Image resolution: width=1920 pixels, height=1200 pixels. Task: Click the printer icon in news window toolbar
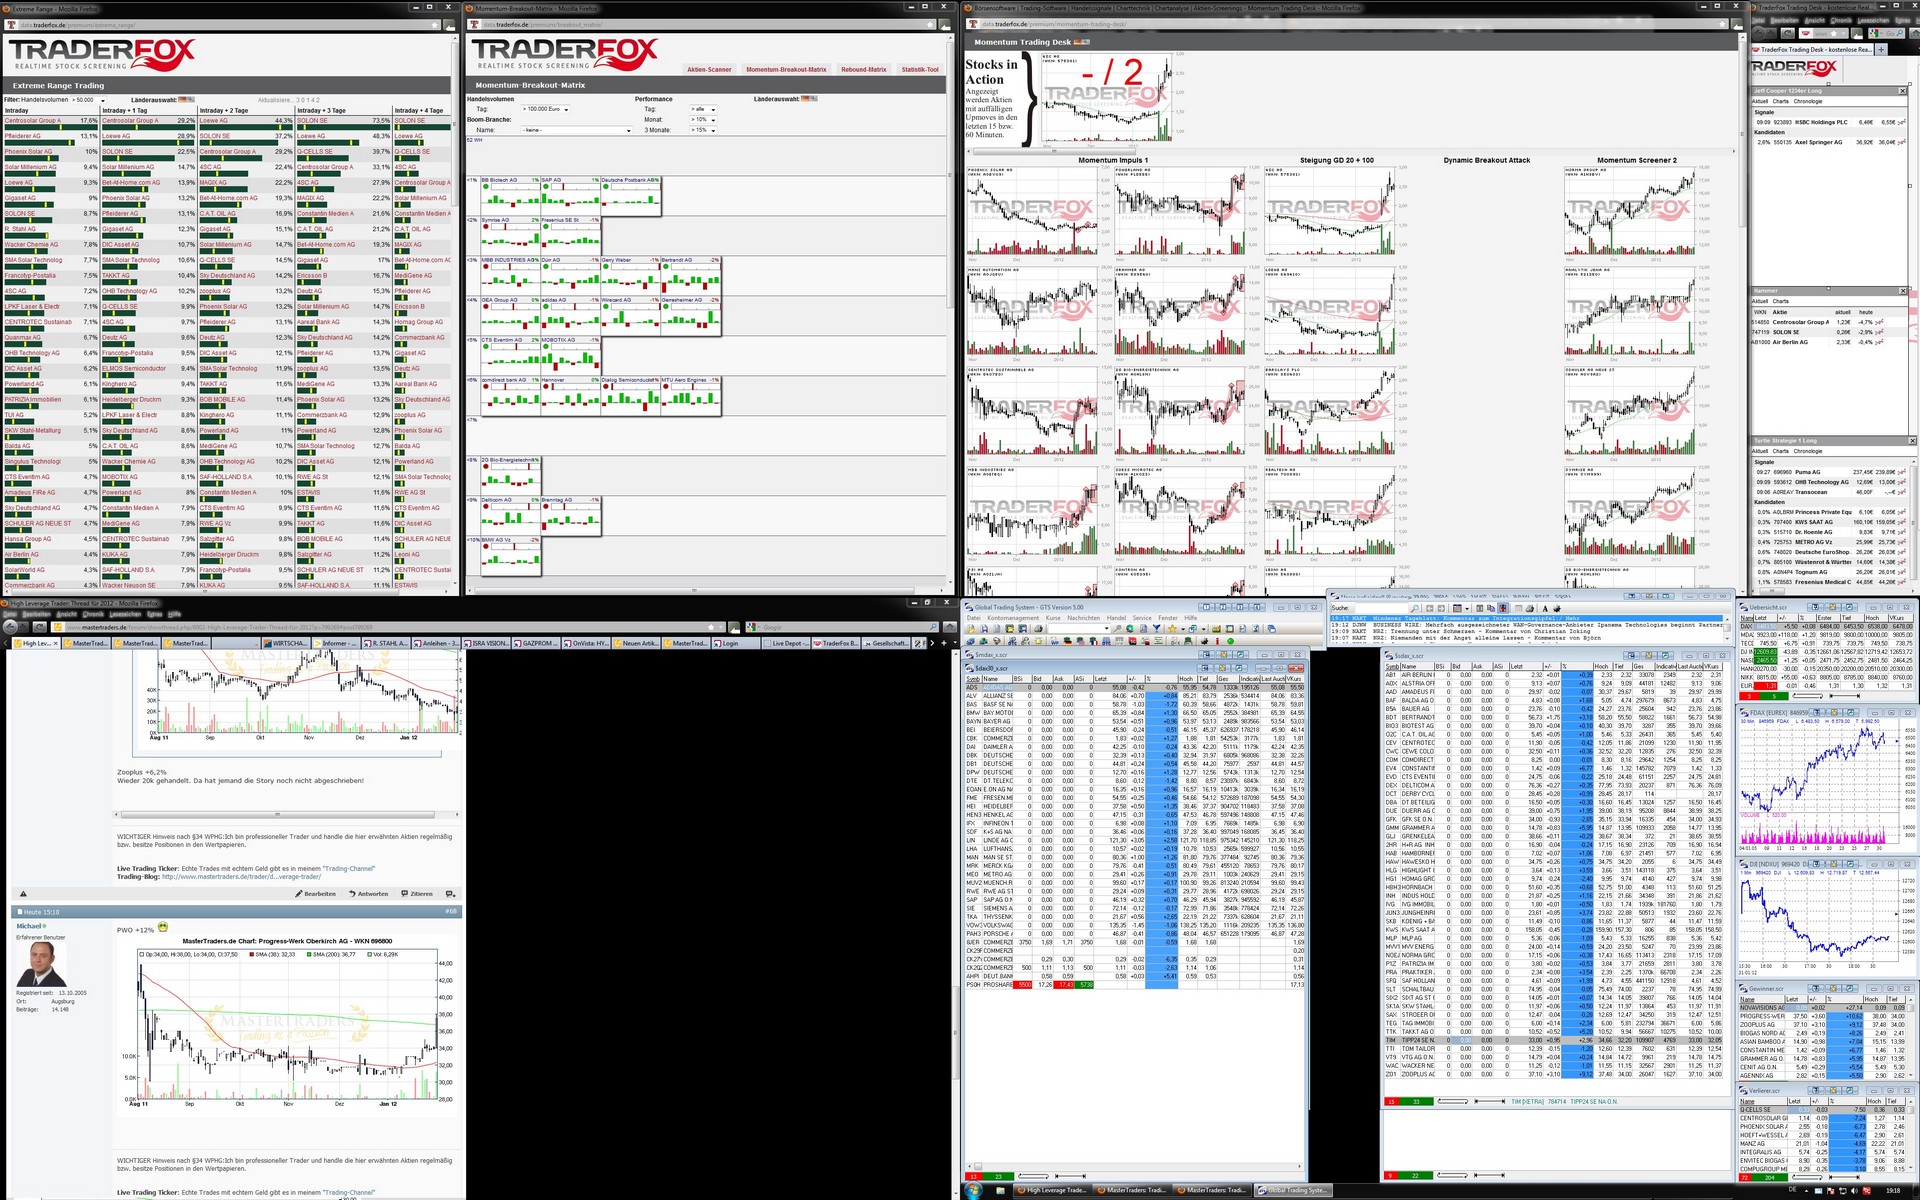tap(1530, 608)
